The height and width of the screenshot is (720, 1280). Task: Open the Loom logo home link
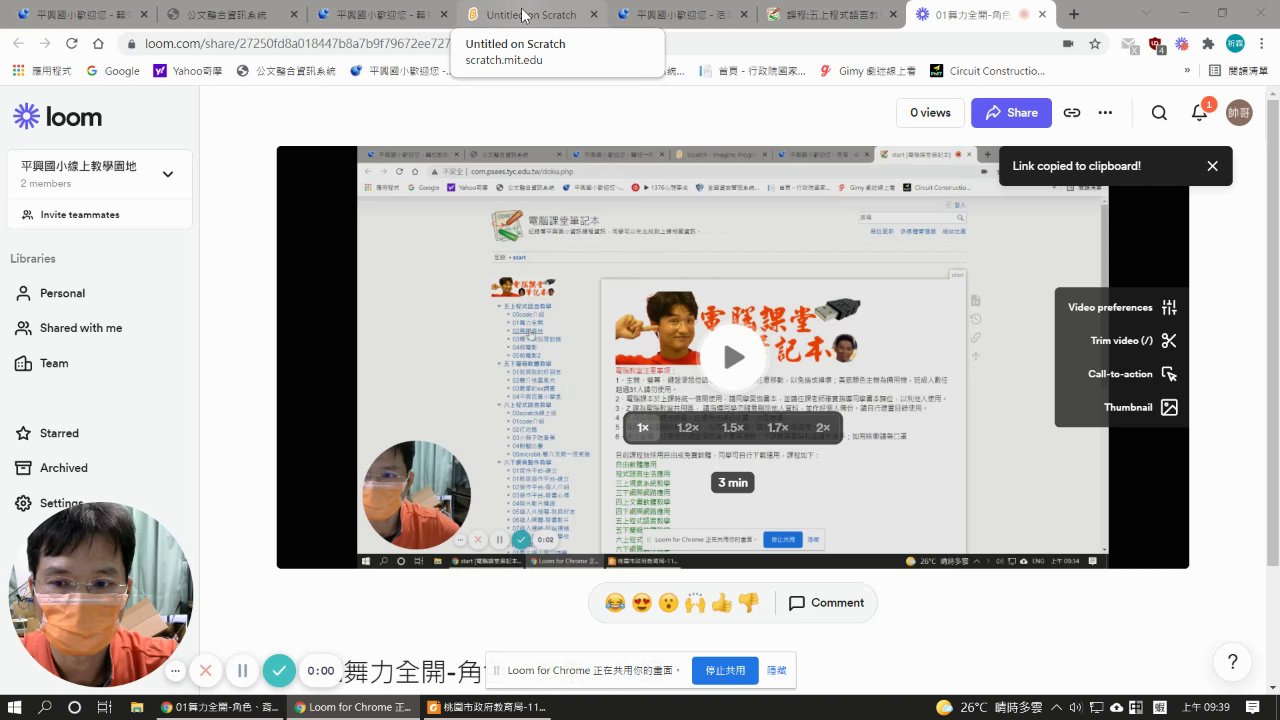[x=57, y=116]
